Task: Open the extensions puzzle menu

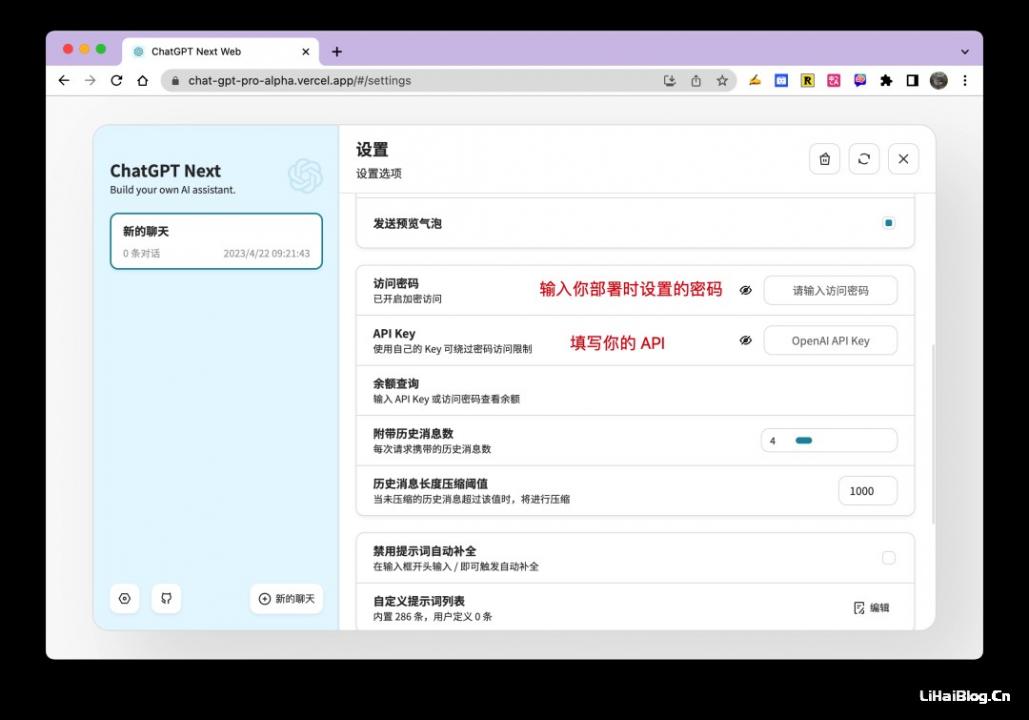Action: (886, 81)
